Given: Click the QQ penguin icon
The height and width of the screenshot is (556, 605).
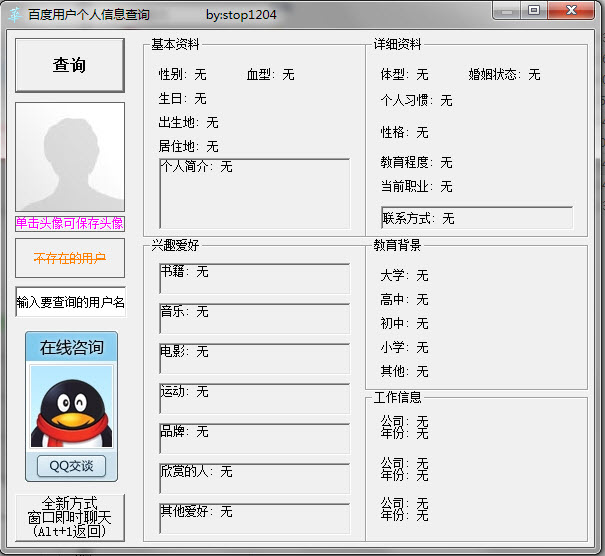Looking at the screenshot, I should coord(71,406).
